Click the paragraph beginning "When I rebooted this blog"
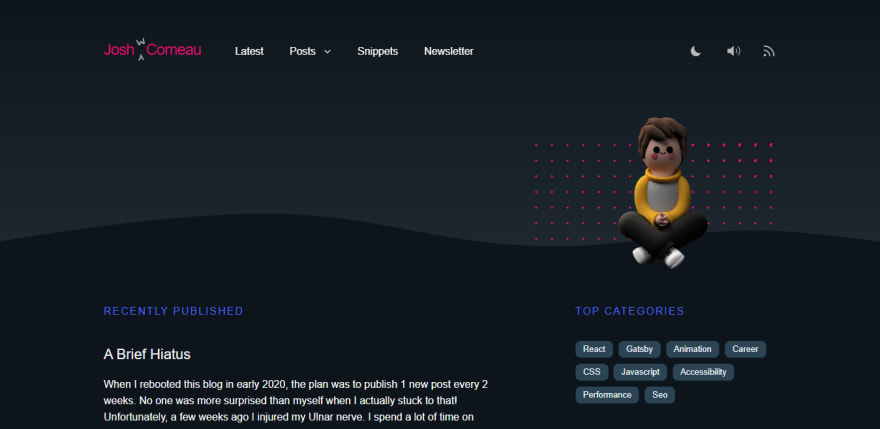Viewport: 880px width, 429px height. tap(296, 401)
